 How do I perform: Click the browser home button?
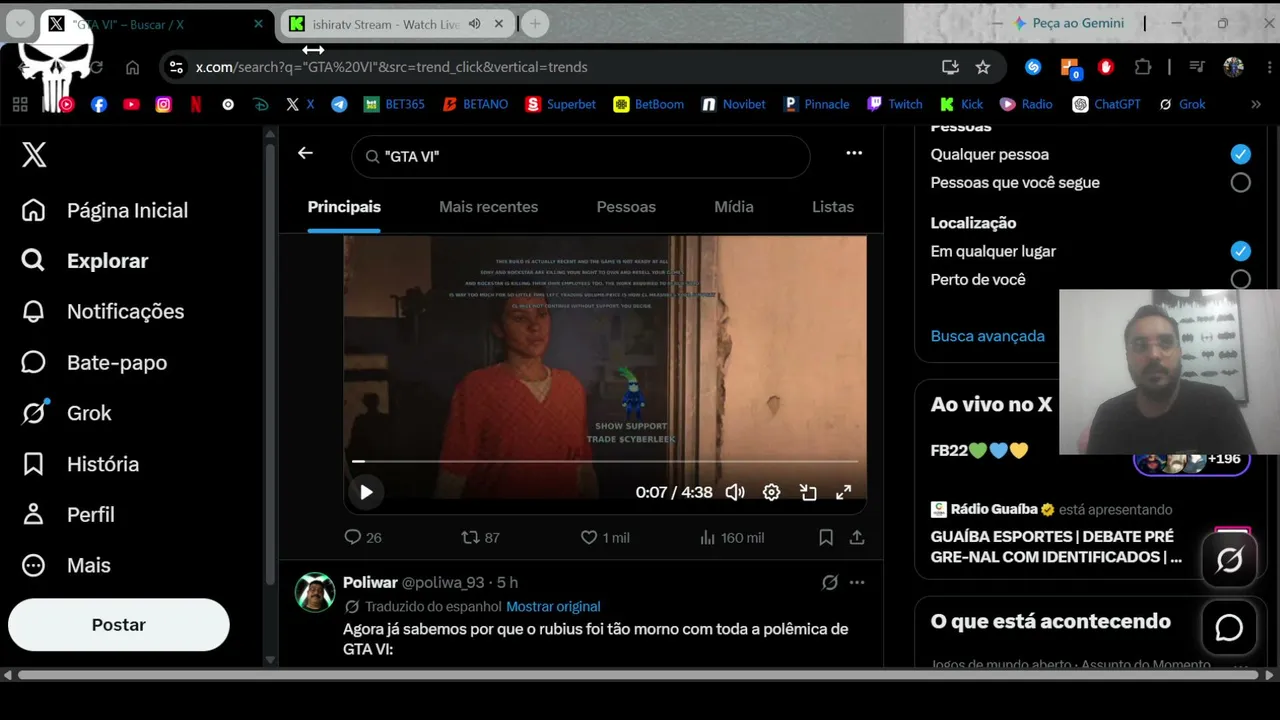132,67
